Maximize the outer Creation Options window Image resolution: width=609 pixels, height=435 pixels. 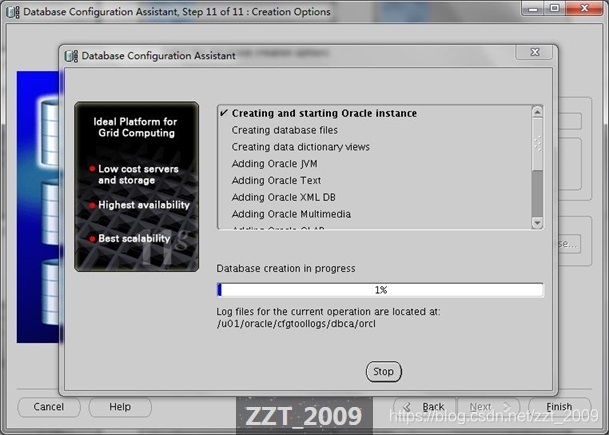555,8
